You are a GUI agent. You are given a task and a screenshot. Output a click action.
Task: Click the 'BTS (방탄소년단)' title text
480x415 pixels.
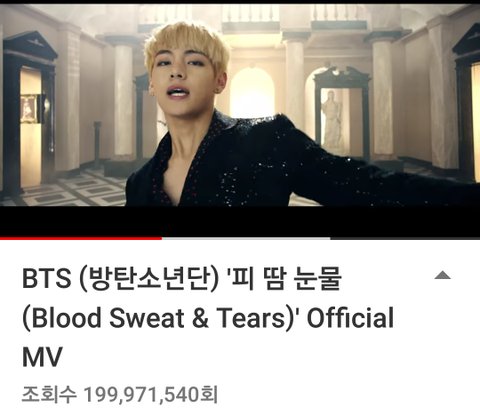pyautogui.click(x=120, y=278)
